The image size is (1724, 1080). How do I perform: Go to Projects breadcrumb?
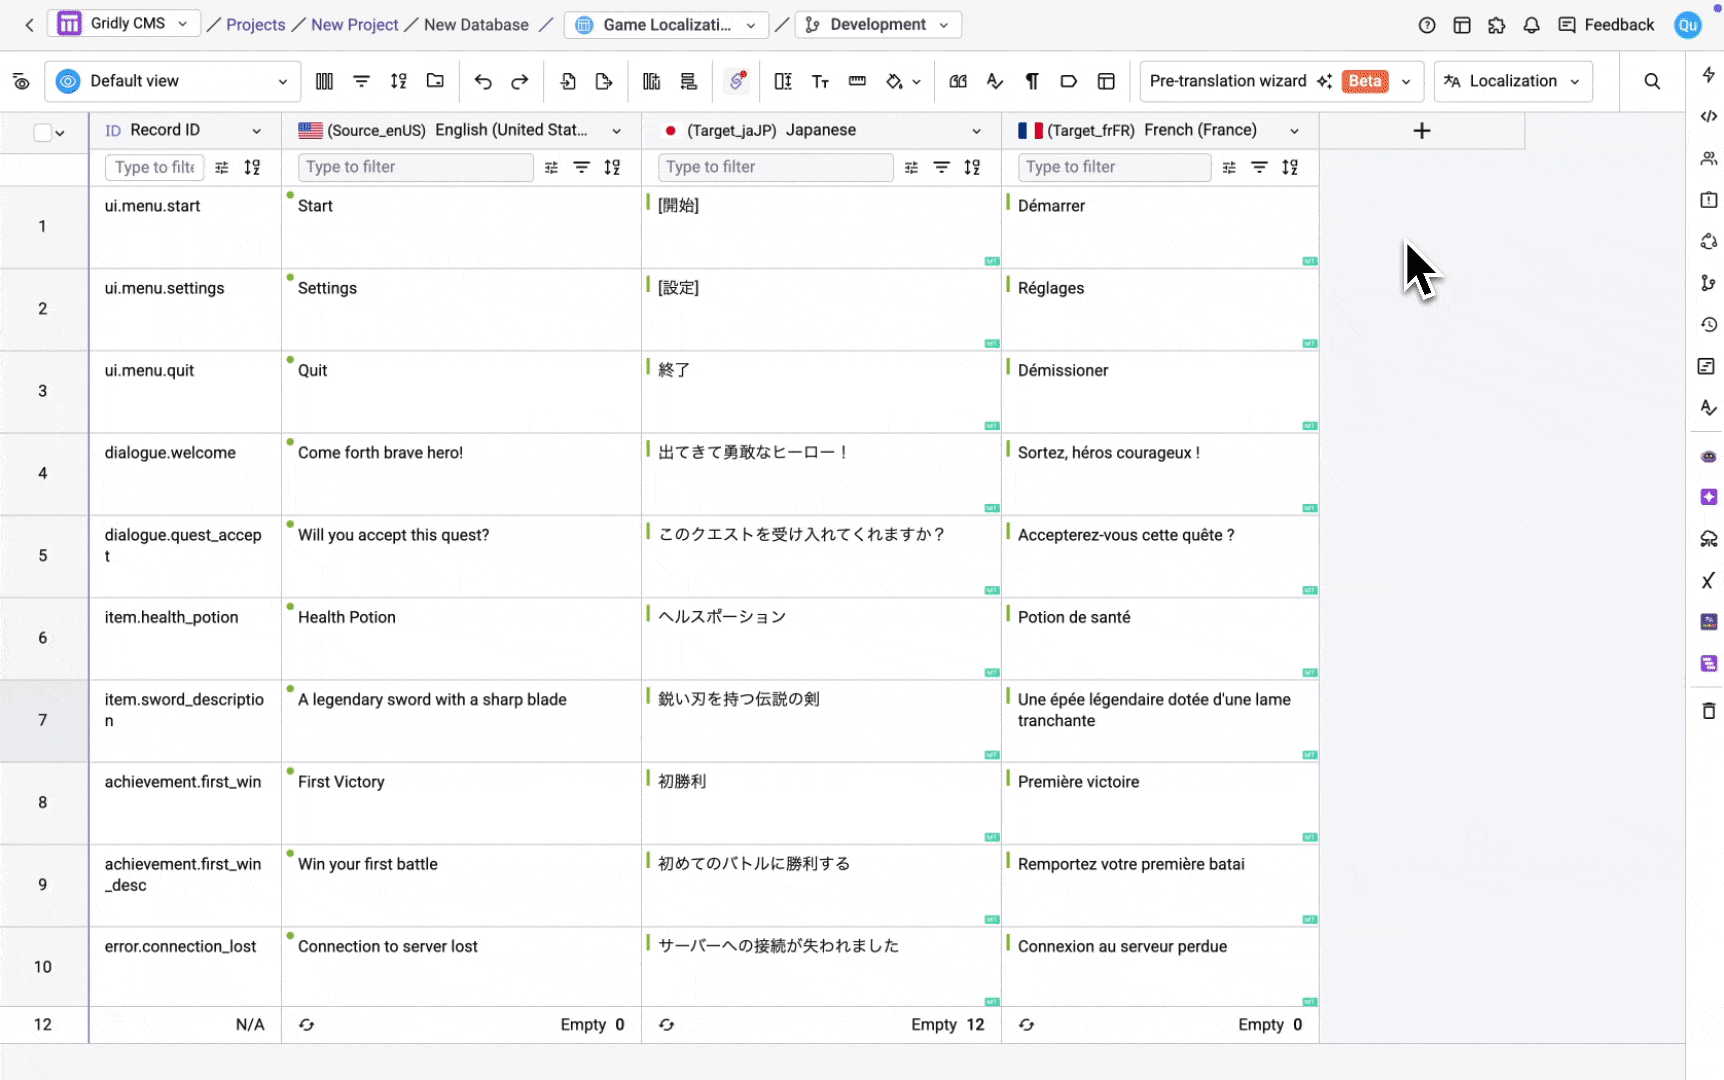(x=255, y=25)
